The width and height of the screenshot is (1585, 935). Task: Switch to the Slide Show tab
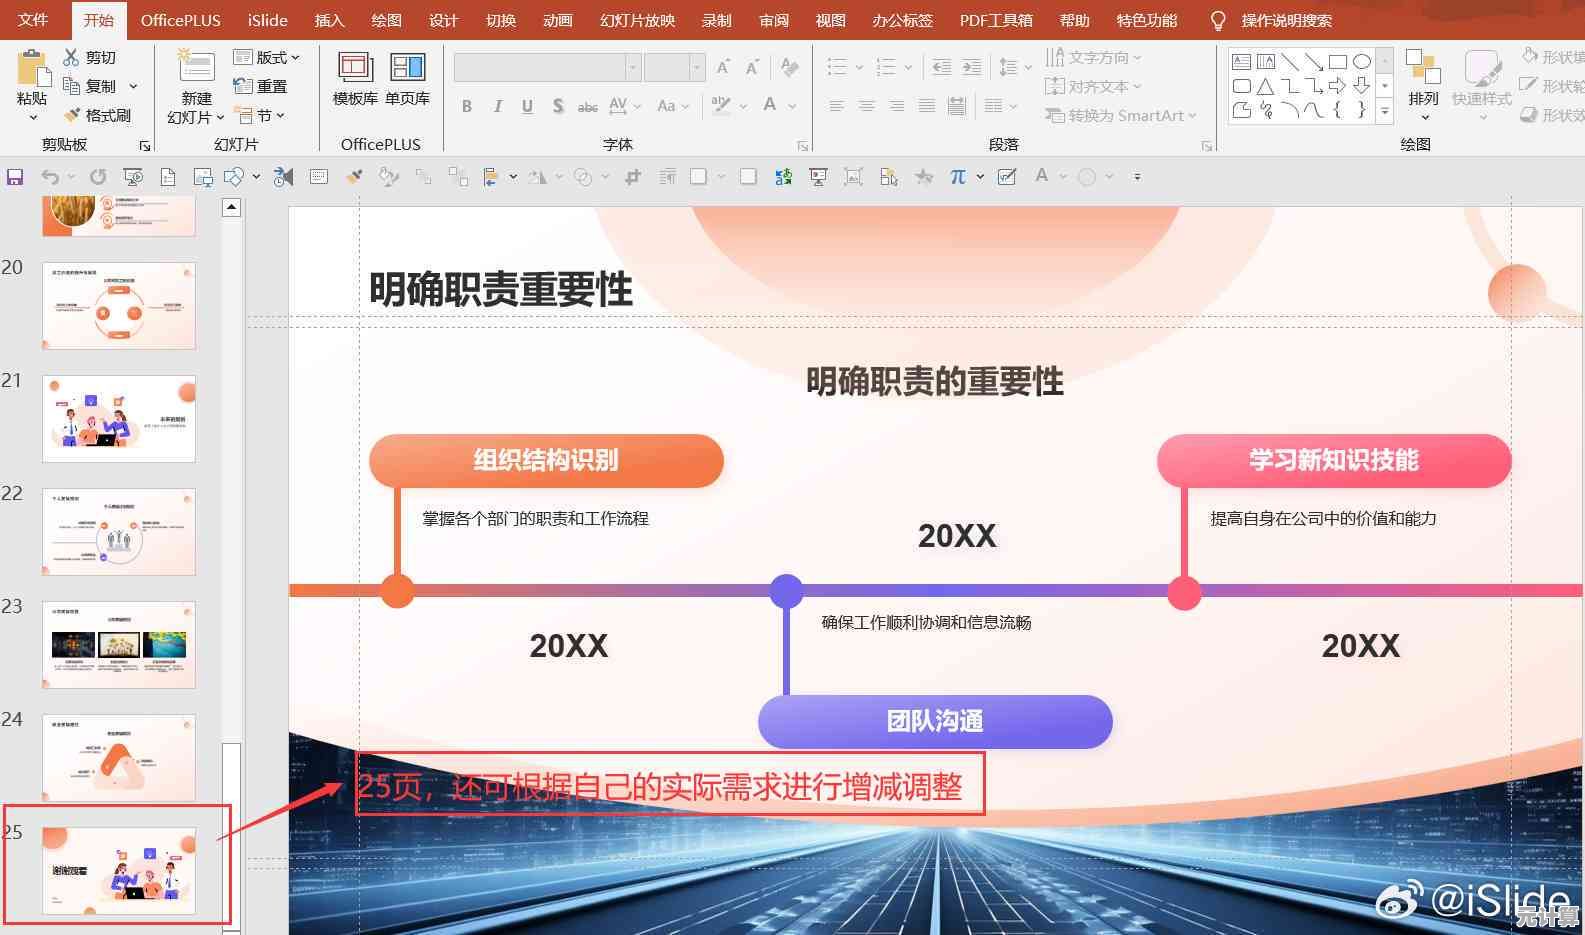tap(638, 20)
